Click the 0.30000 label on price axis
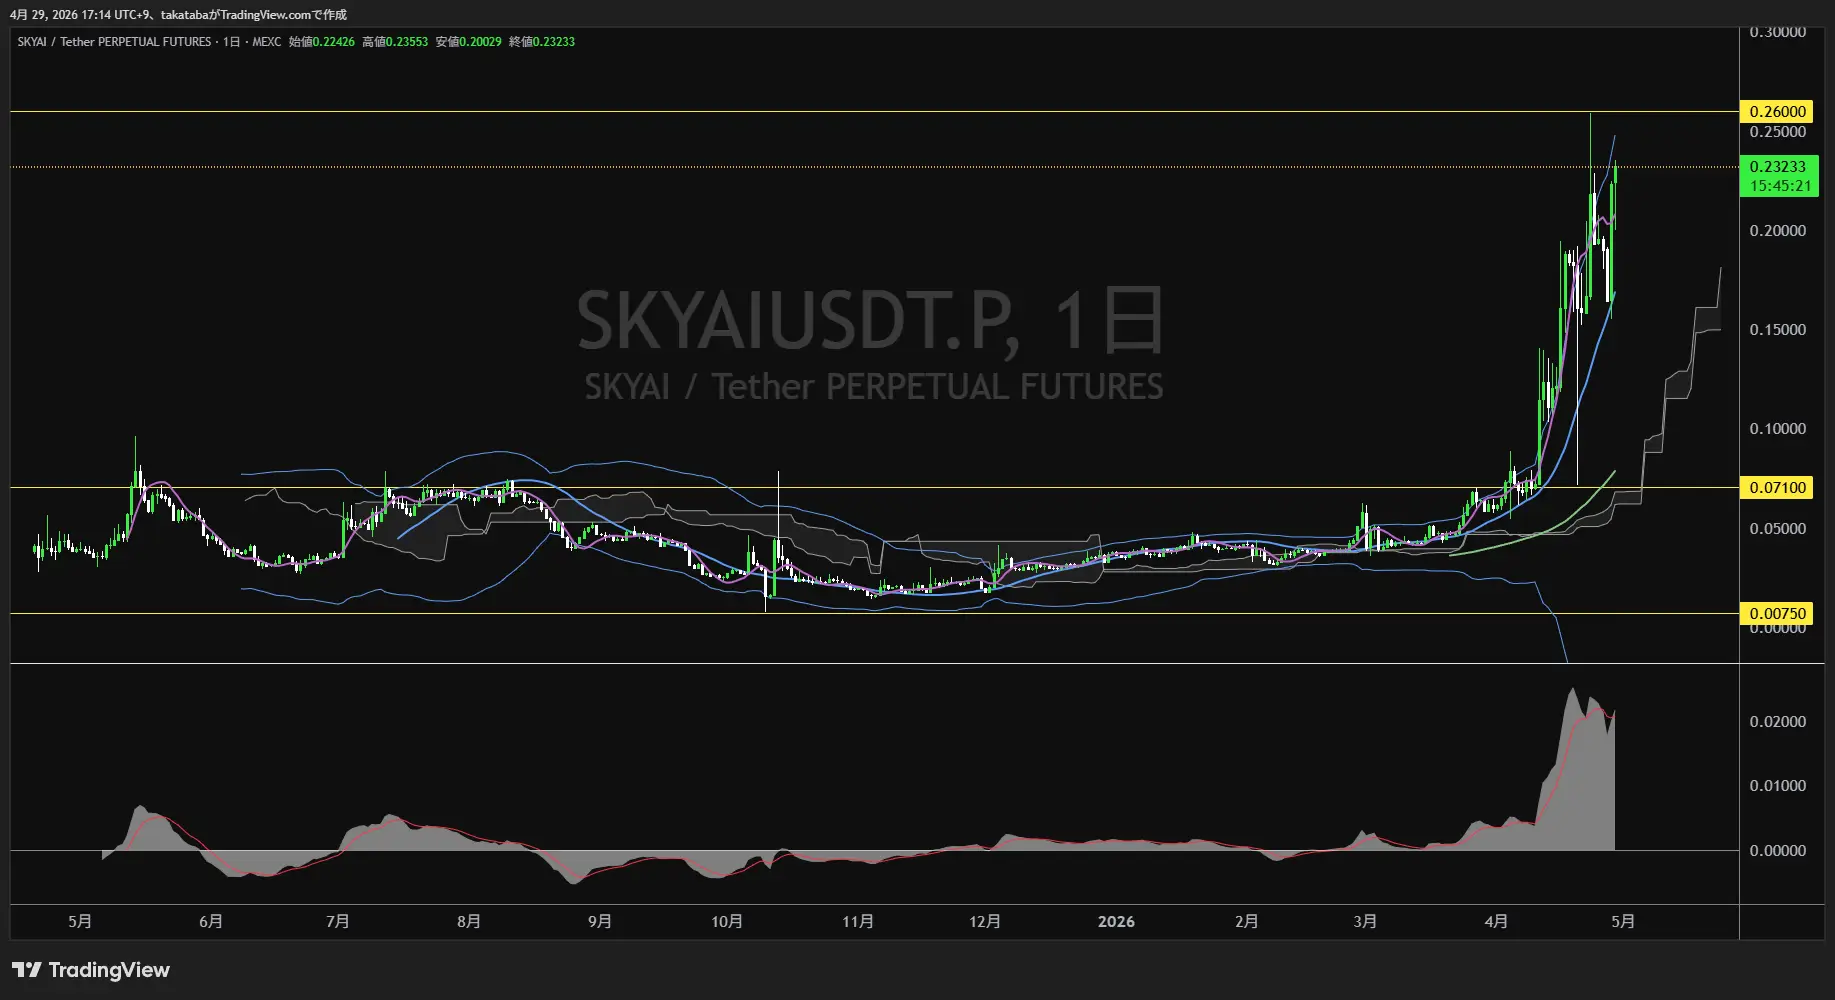The width and height of the screenshot is (1835, 1000). [1777, 32]
